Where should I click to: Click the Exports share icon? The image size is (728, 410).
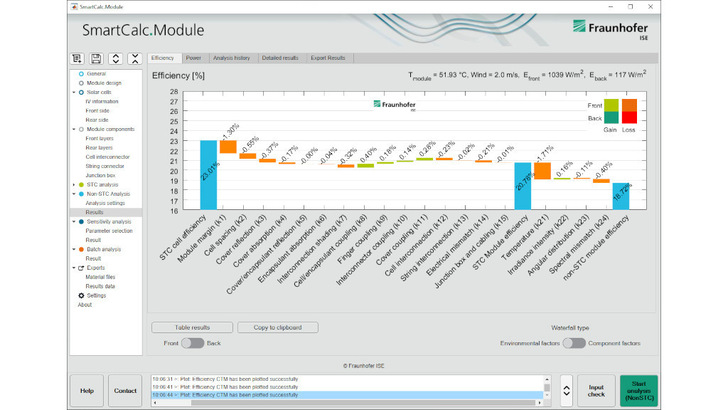coord(81,268)
